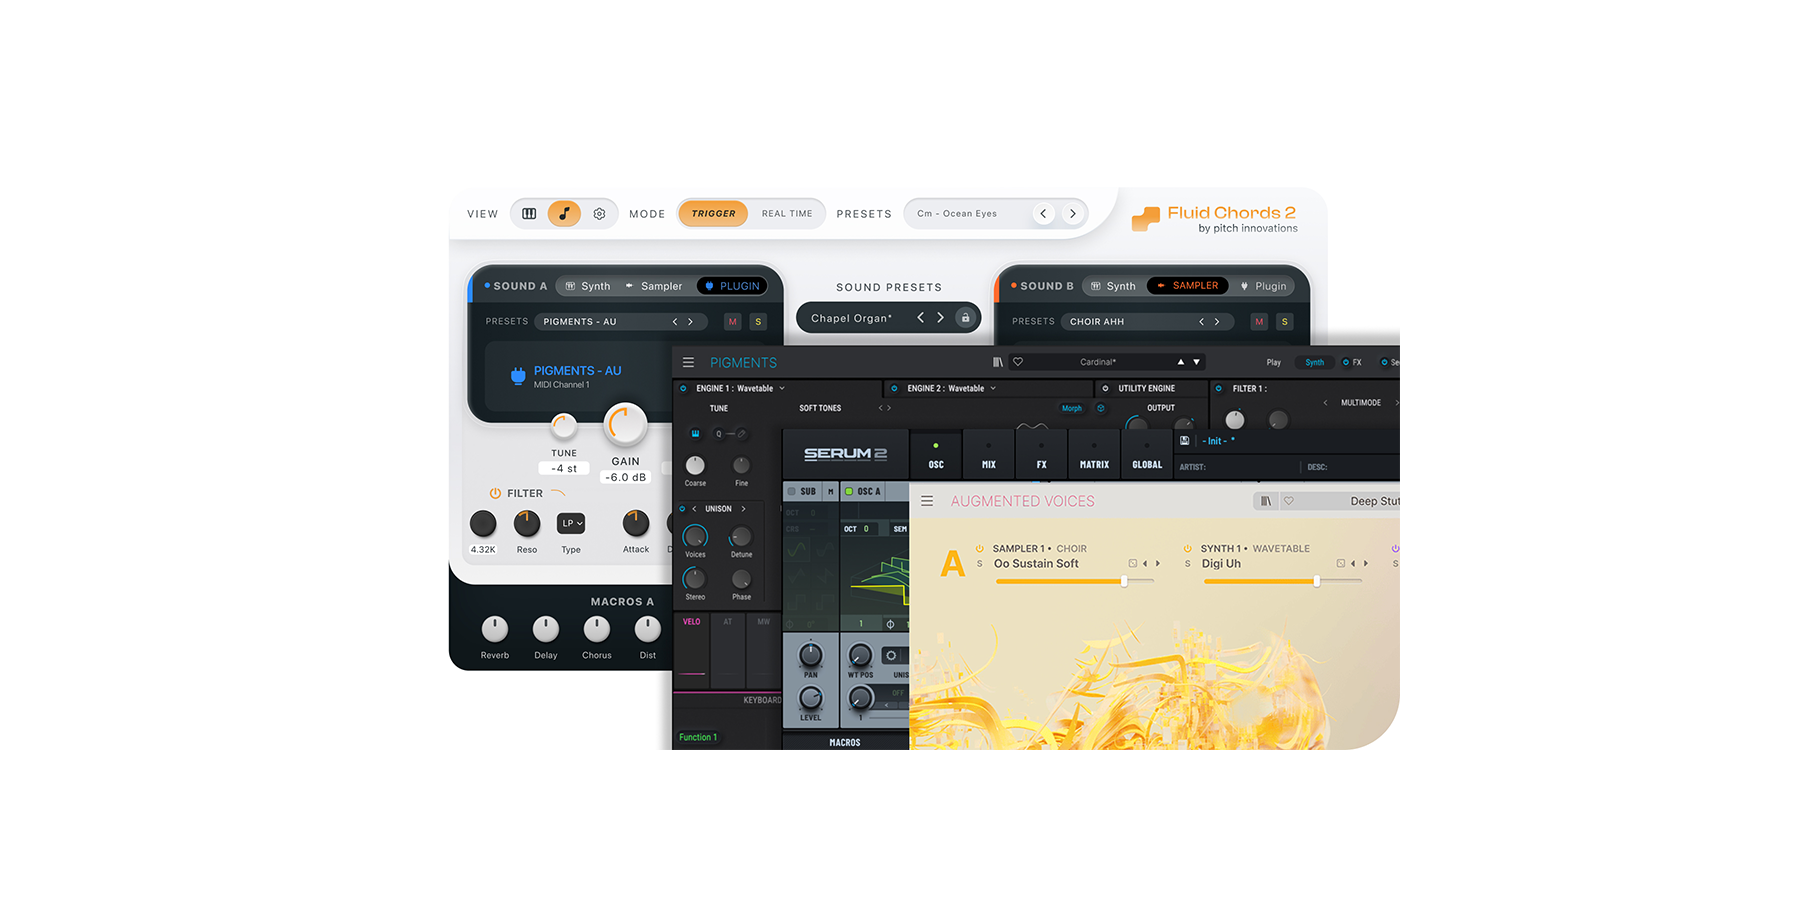Toggle Pigments Engine 1 power
Viewport: 1800px width, 900px height.
click(683, 388)
